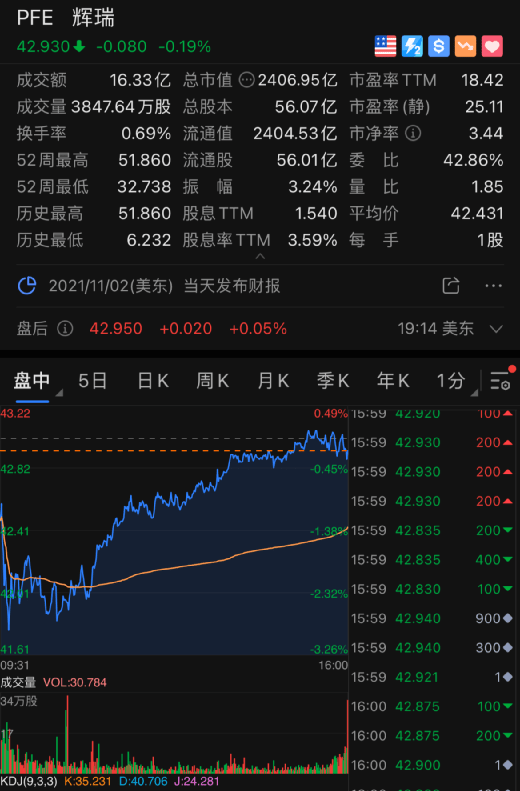This screenshot has width=520, height=791.
Task: Switch to the 5日 chart tab
Action: click(x=93, y=380)
